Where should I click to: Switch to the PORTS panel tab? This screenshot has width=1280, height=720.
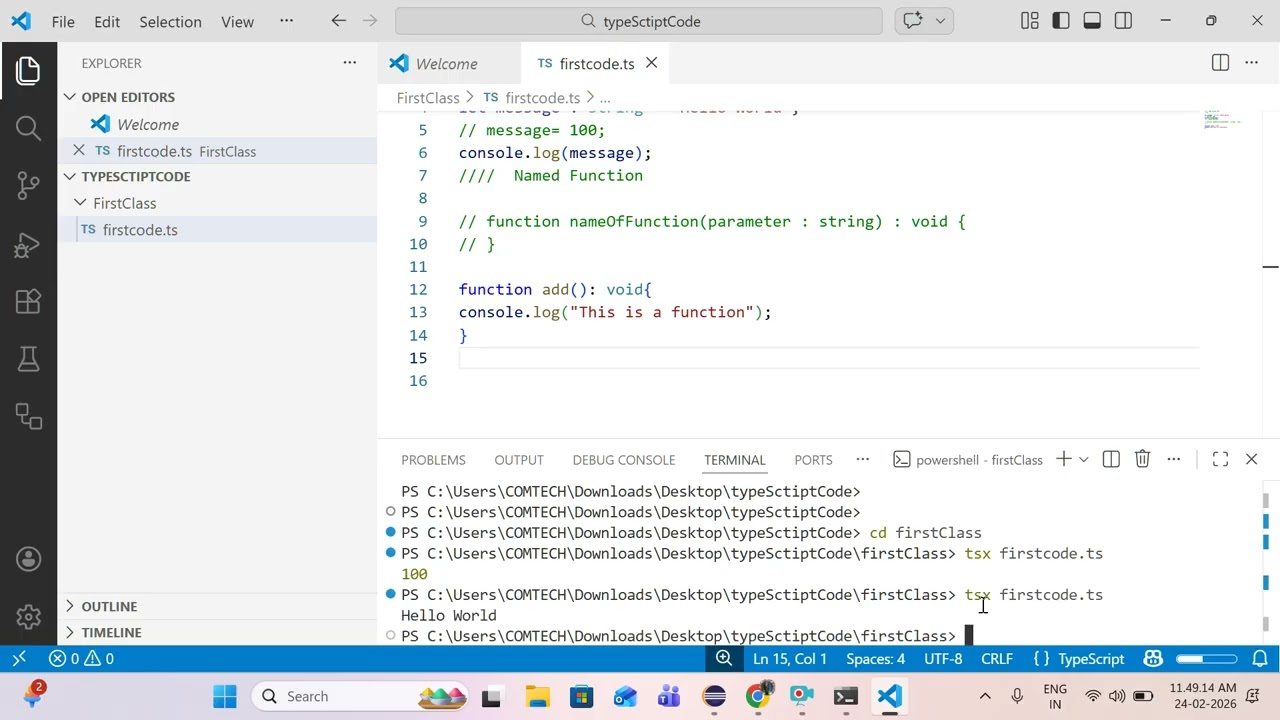click(813, 460)
